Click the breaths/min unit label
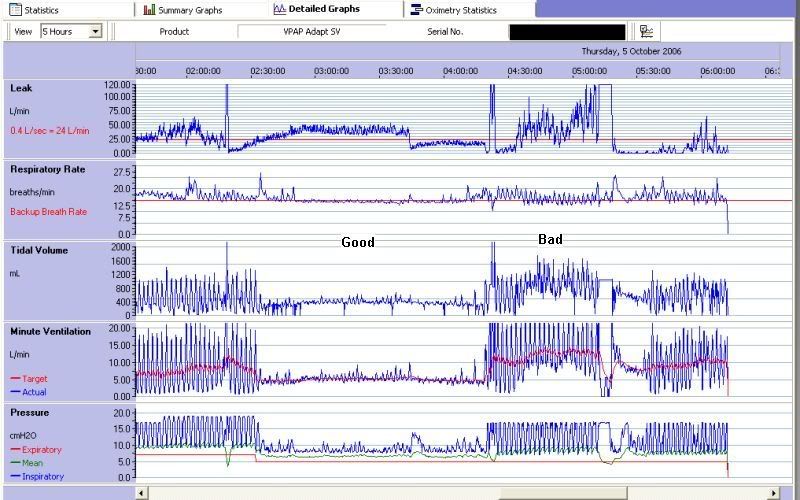800x500 pixels. (32, 192)
